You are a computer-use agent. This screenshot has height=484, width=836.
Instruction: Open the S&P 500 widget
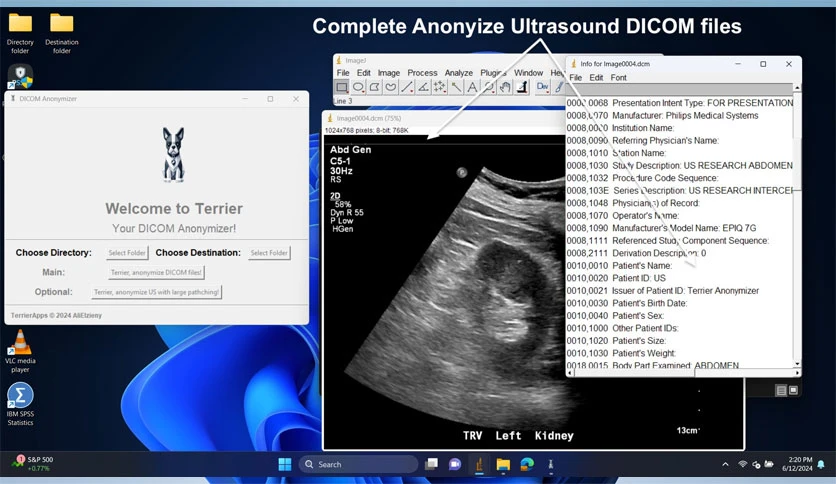33,464
